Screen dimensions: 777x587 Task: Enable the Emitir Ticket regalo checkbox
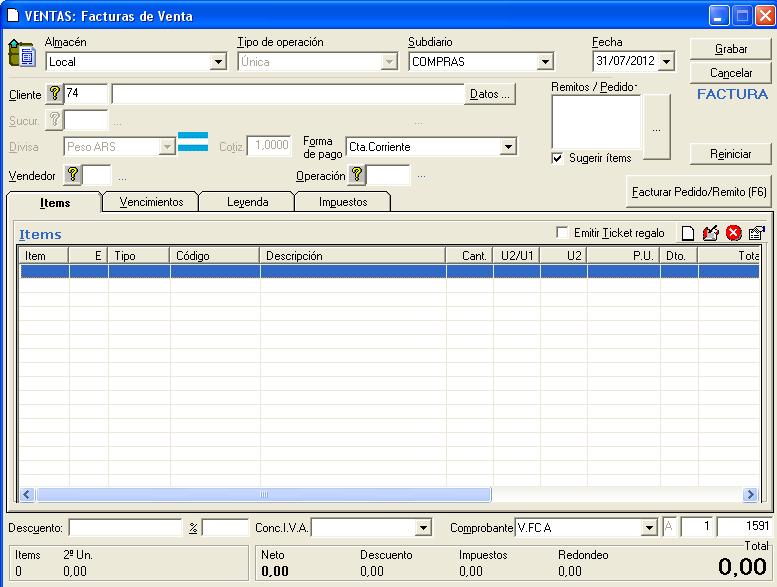click(x=562, y=233)
